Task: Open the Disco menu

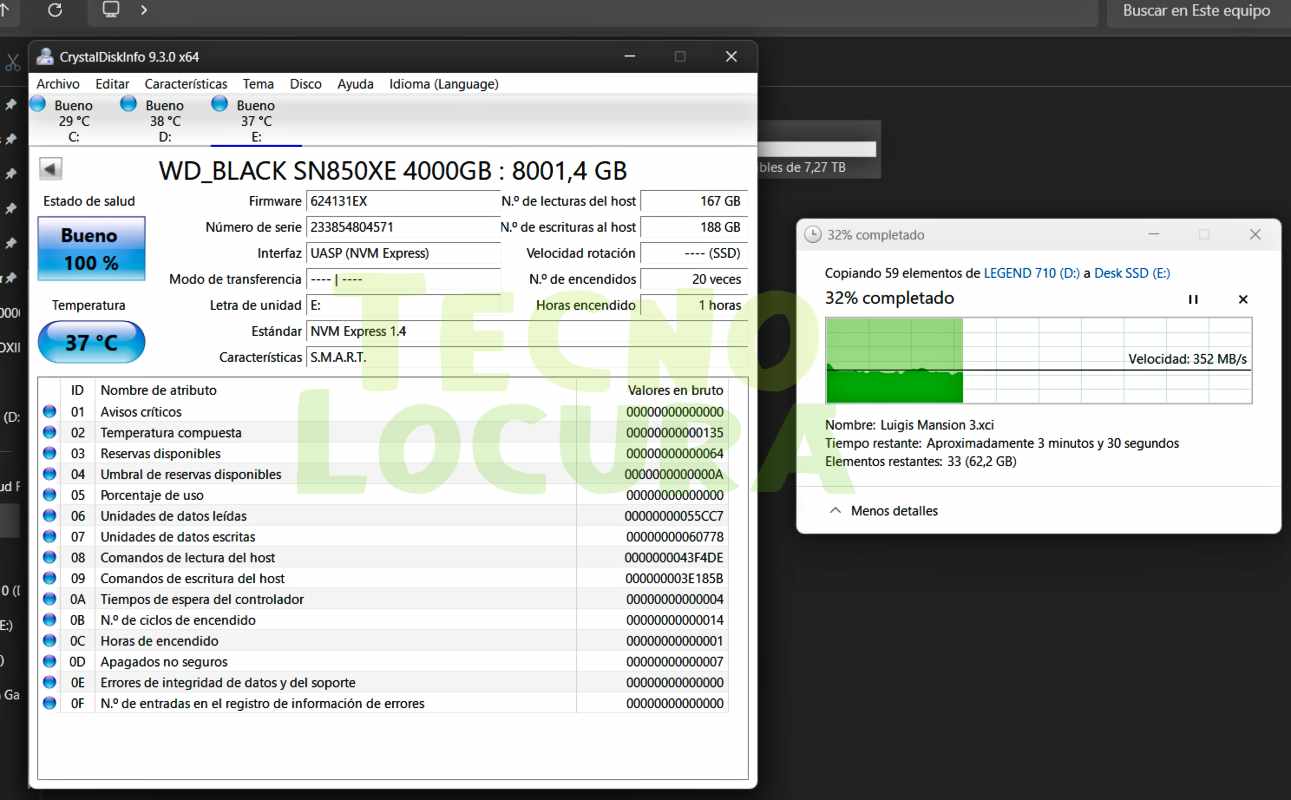Action: point(306,84)
